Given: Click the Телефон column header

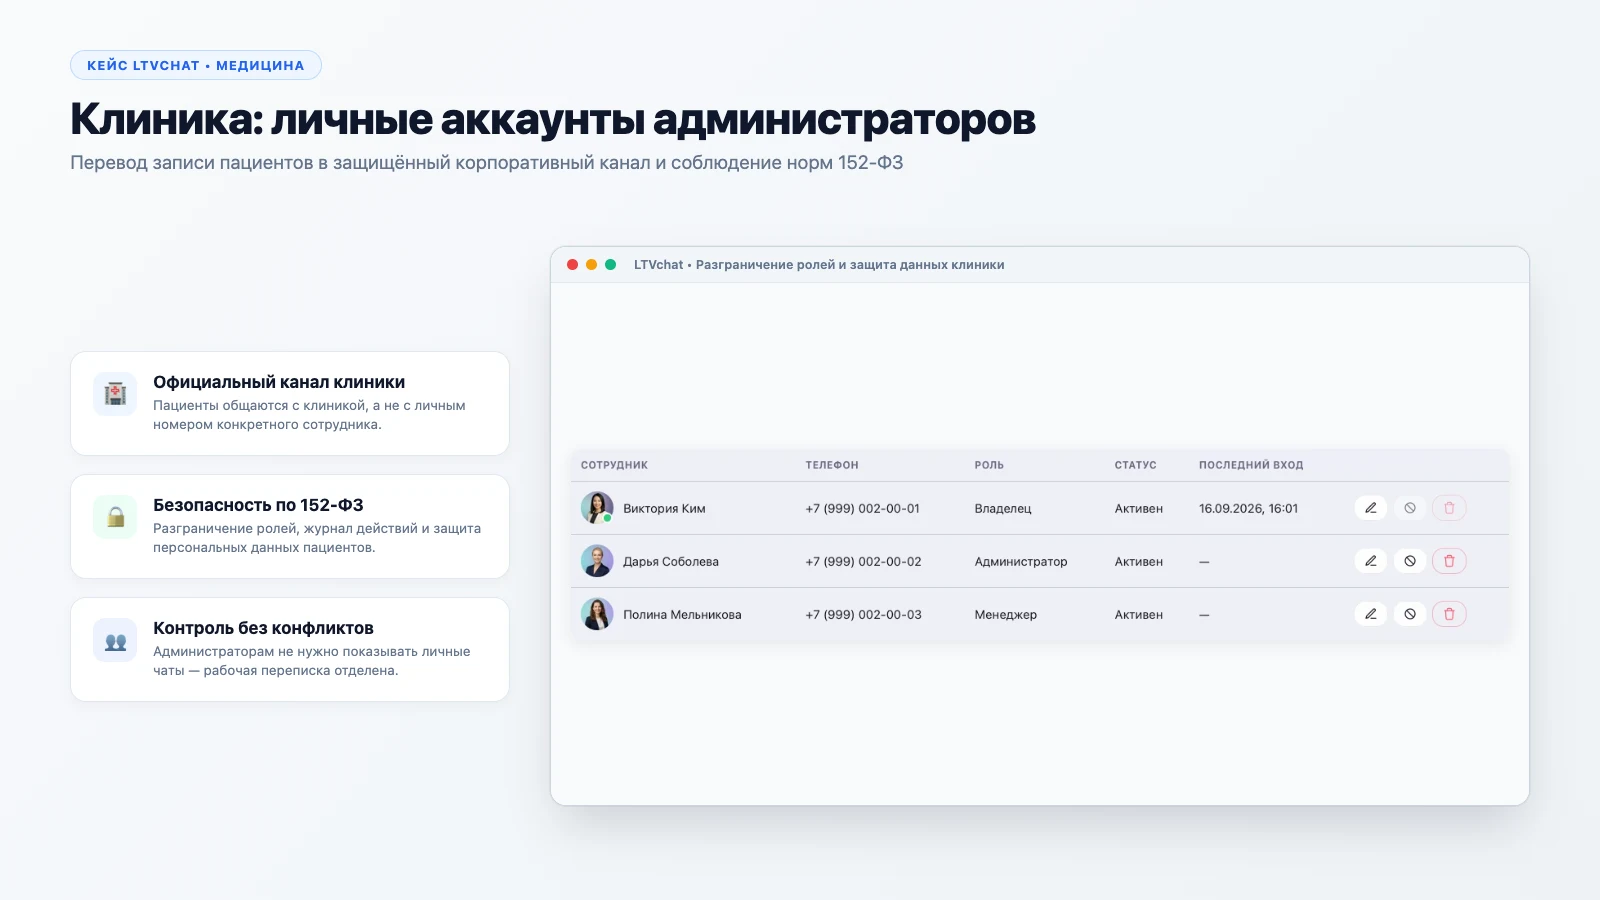Looking at the screenshot, I should click(x=832, y=465).
